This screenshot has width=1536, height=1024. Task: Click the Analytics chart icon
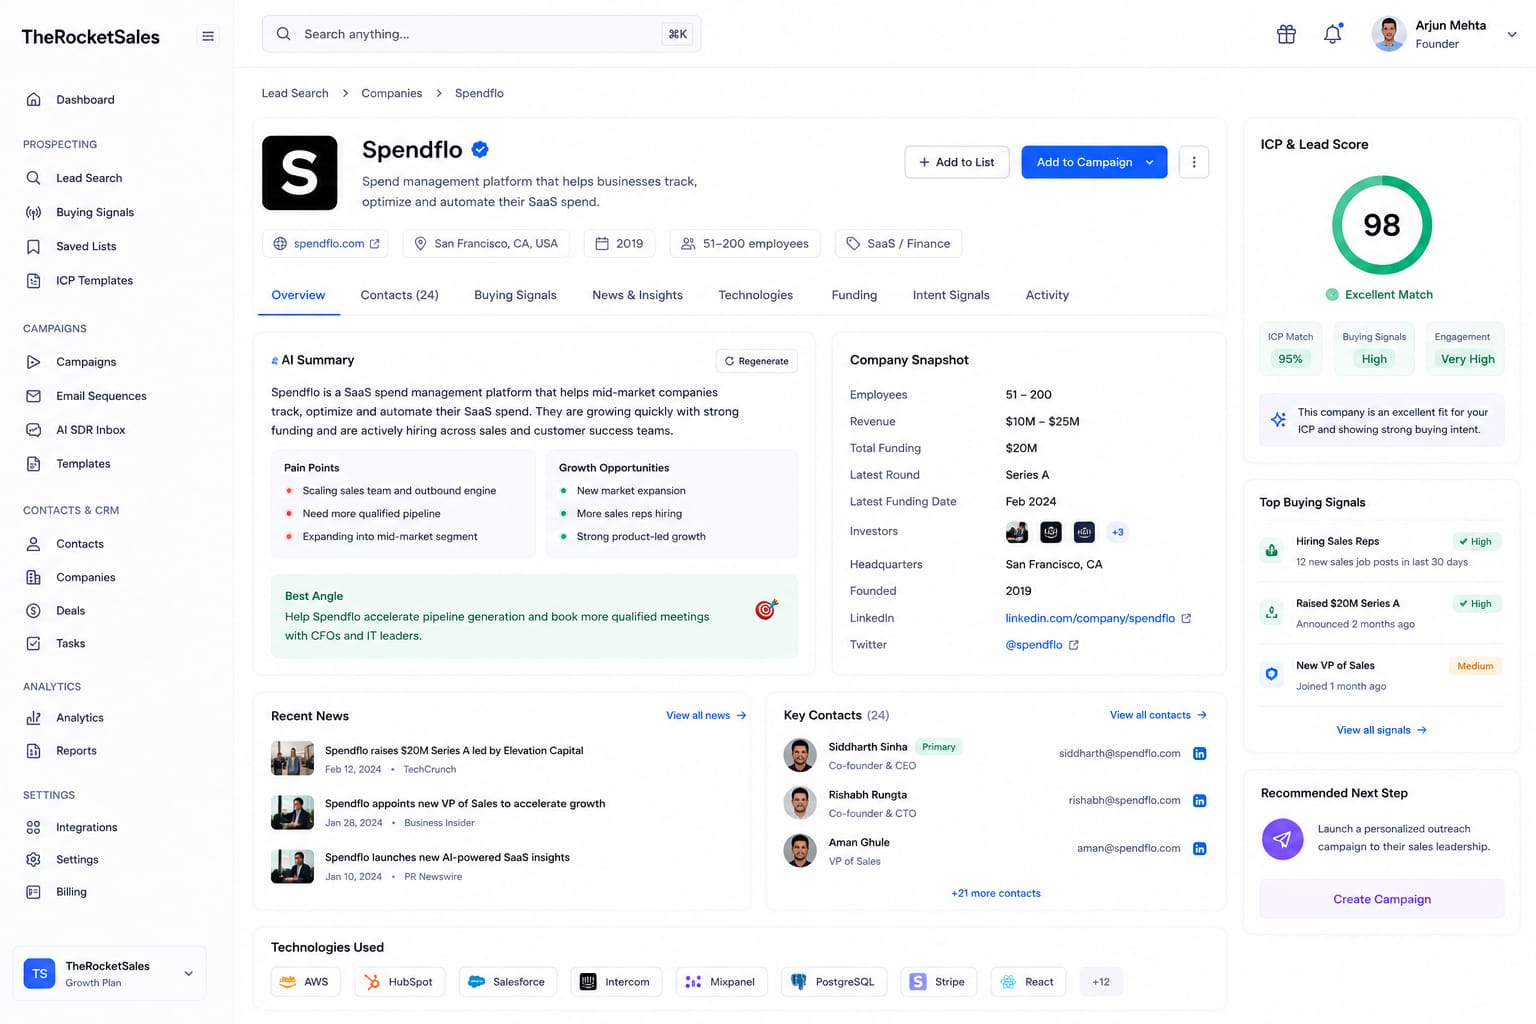pyautogui.click(x=33, y=718)
